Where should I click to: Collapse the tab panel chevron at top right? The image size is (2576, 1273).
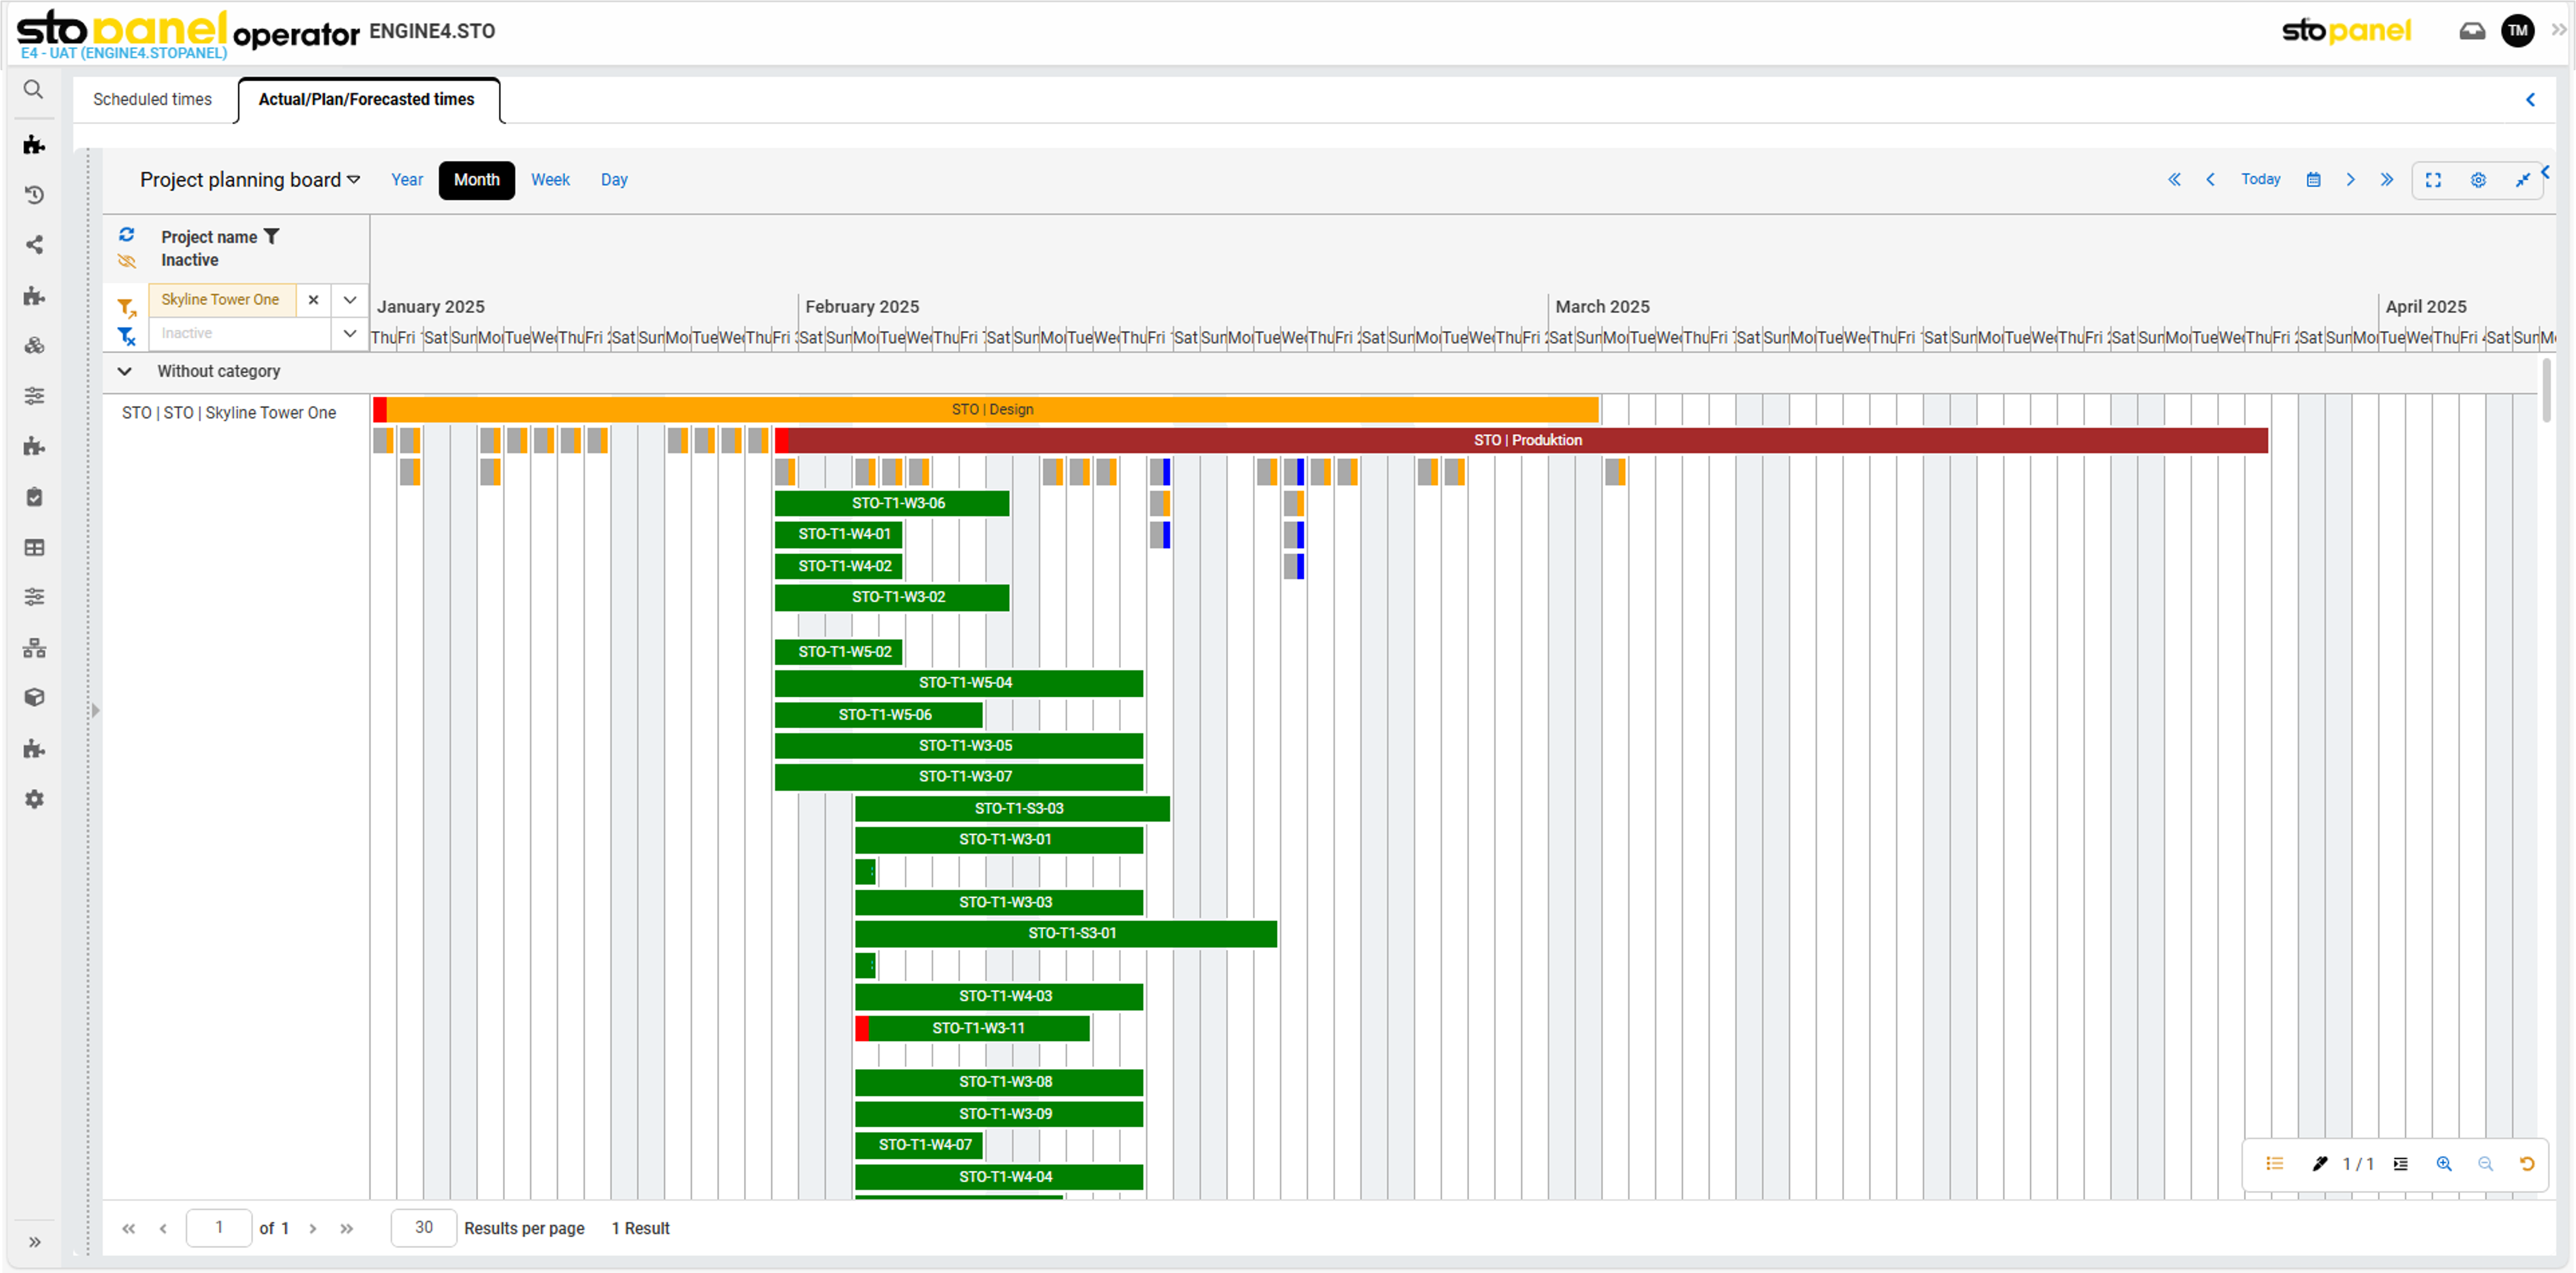tap(2530, 100)
